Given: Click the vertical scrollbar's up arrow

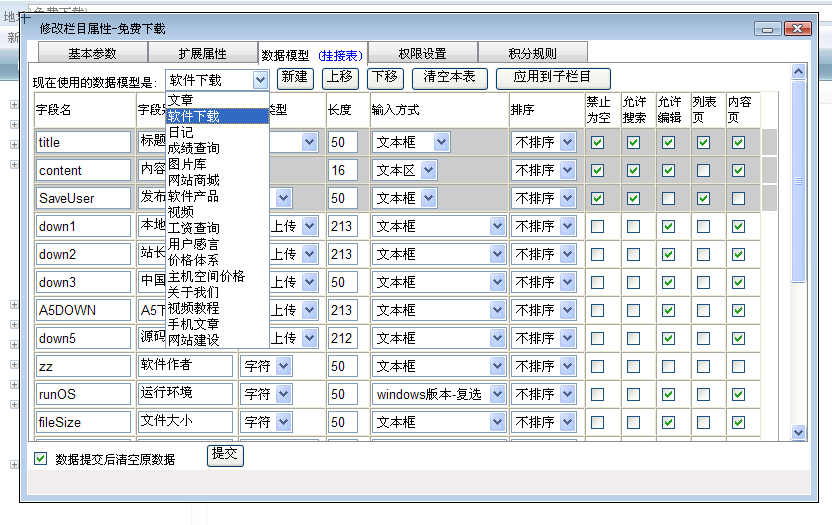Looking at the screenshot, I should pyautogui.click(x=798, y=72).
